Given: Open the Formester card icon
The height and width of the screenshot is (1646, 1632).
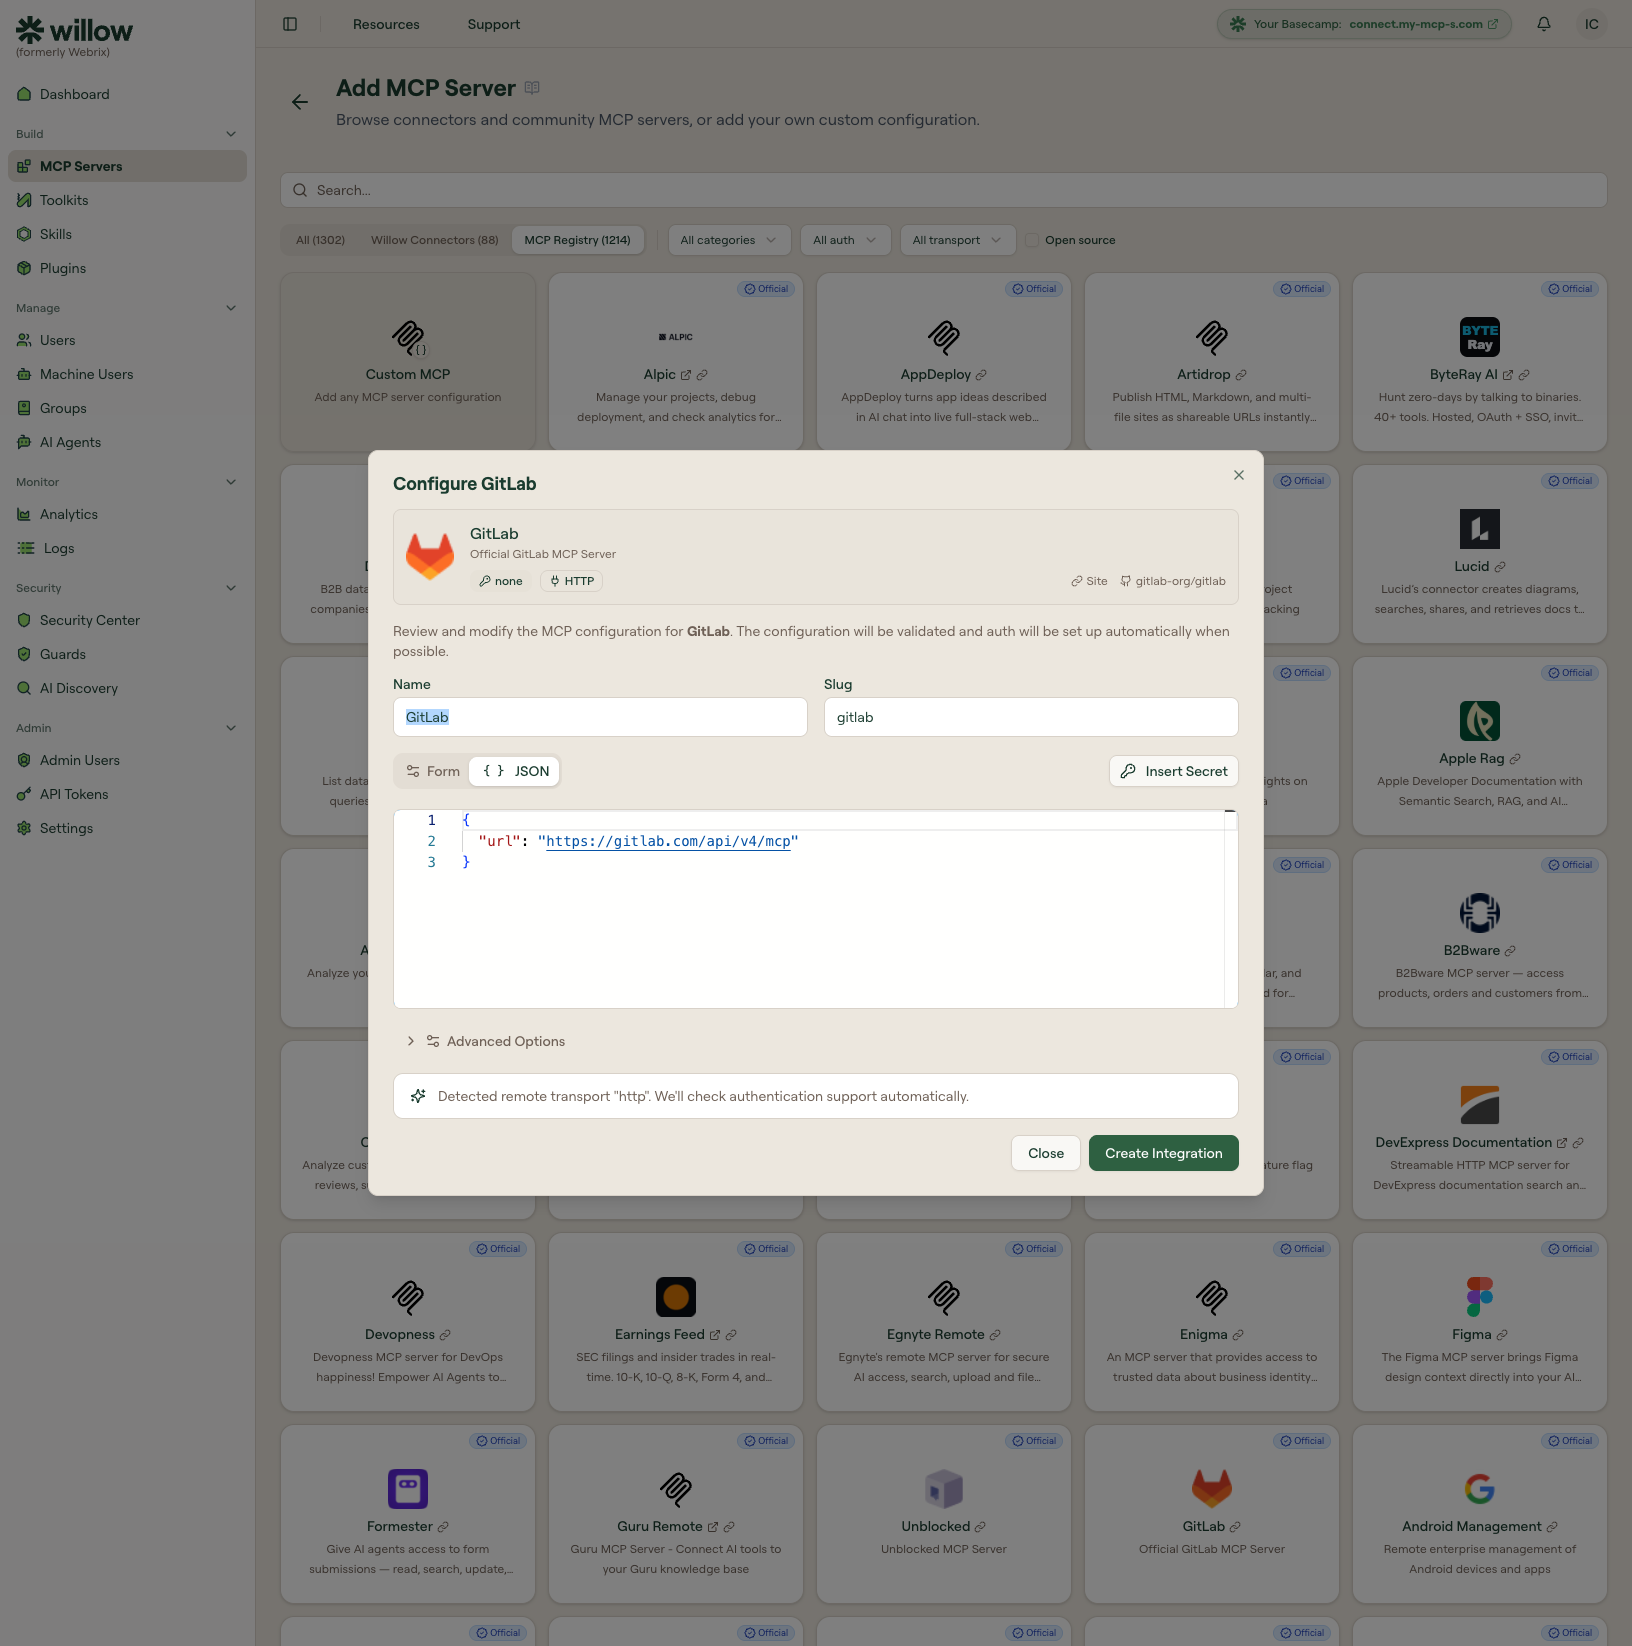Looking at the screenshot, I should [408, 1489].
